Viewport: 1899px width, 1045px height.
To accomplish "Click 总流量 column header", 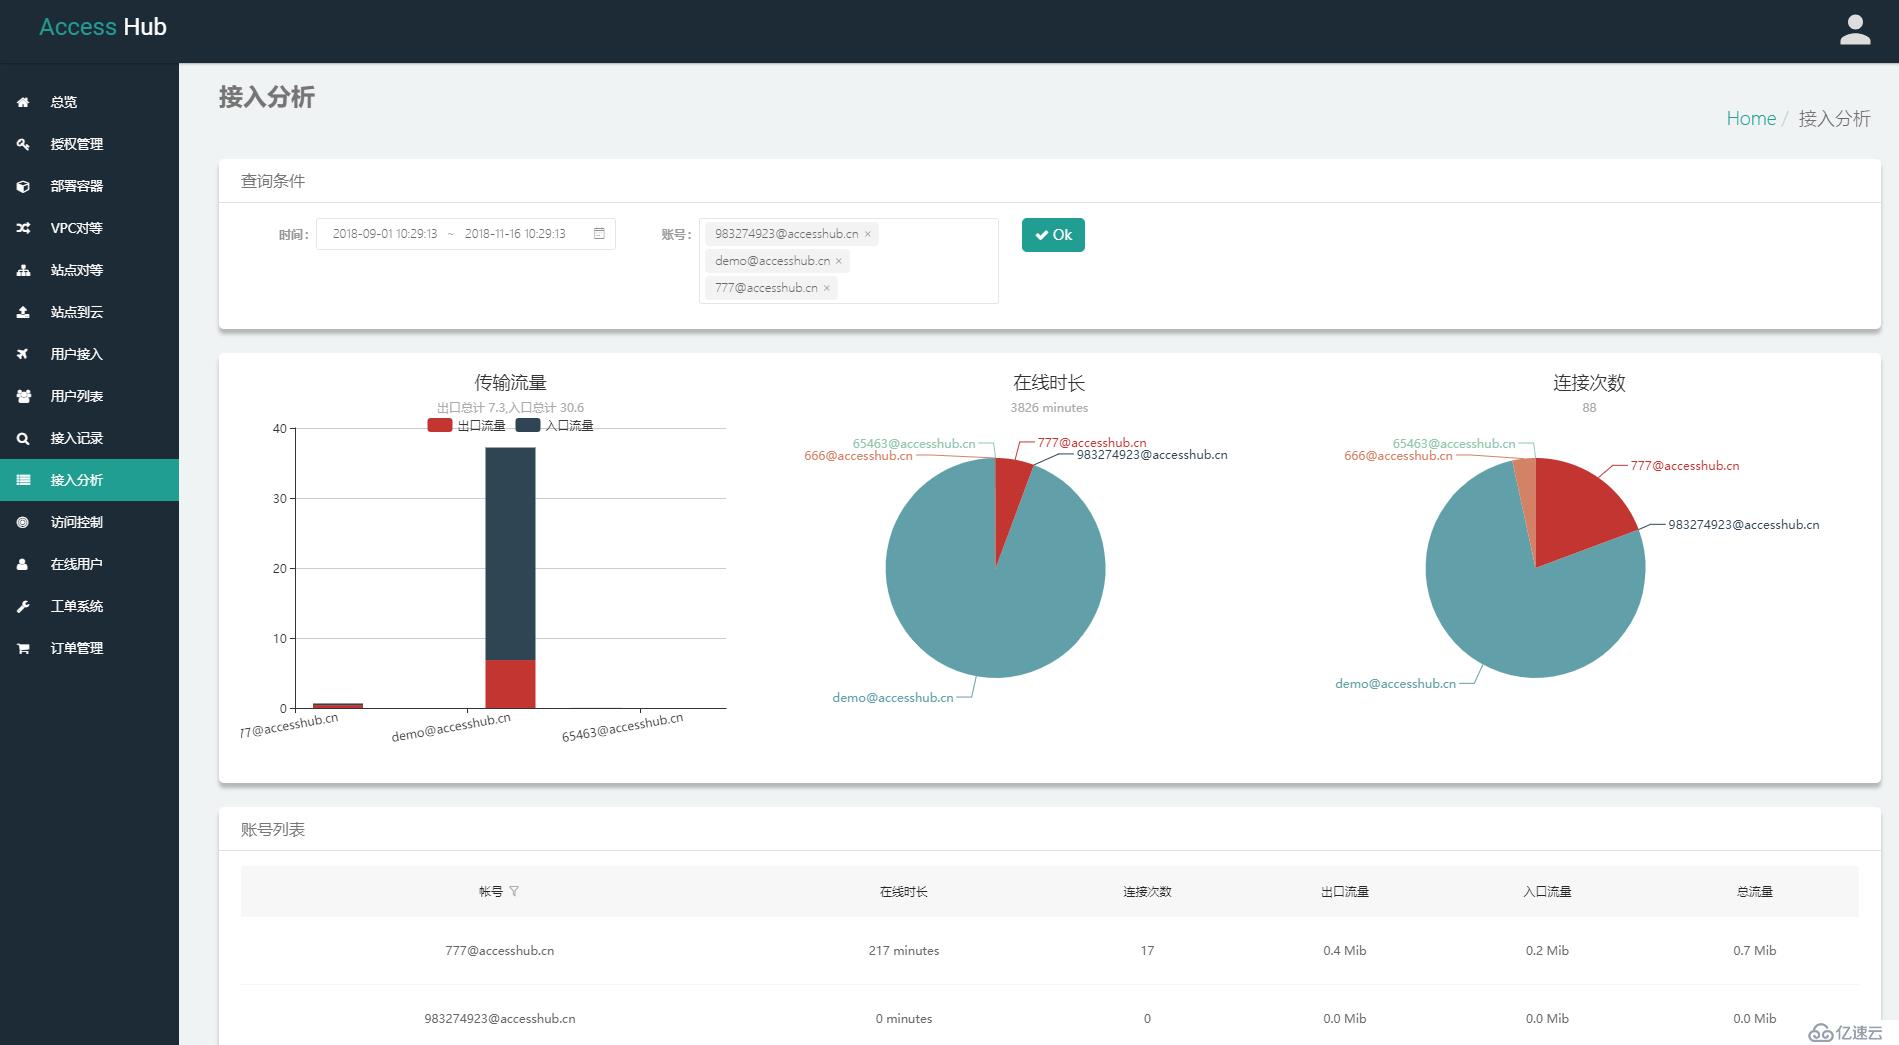I will point(1755,891).
